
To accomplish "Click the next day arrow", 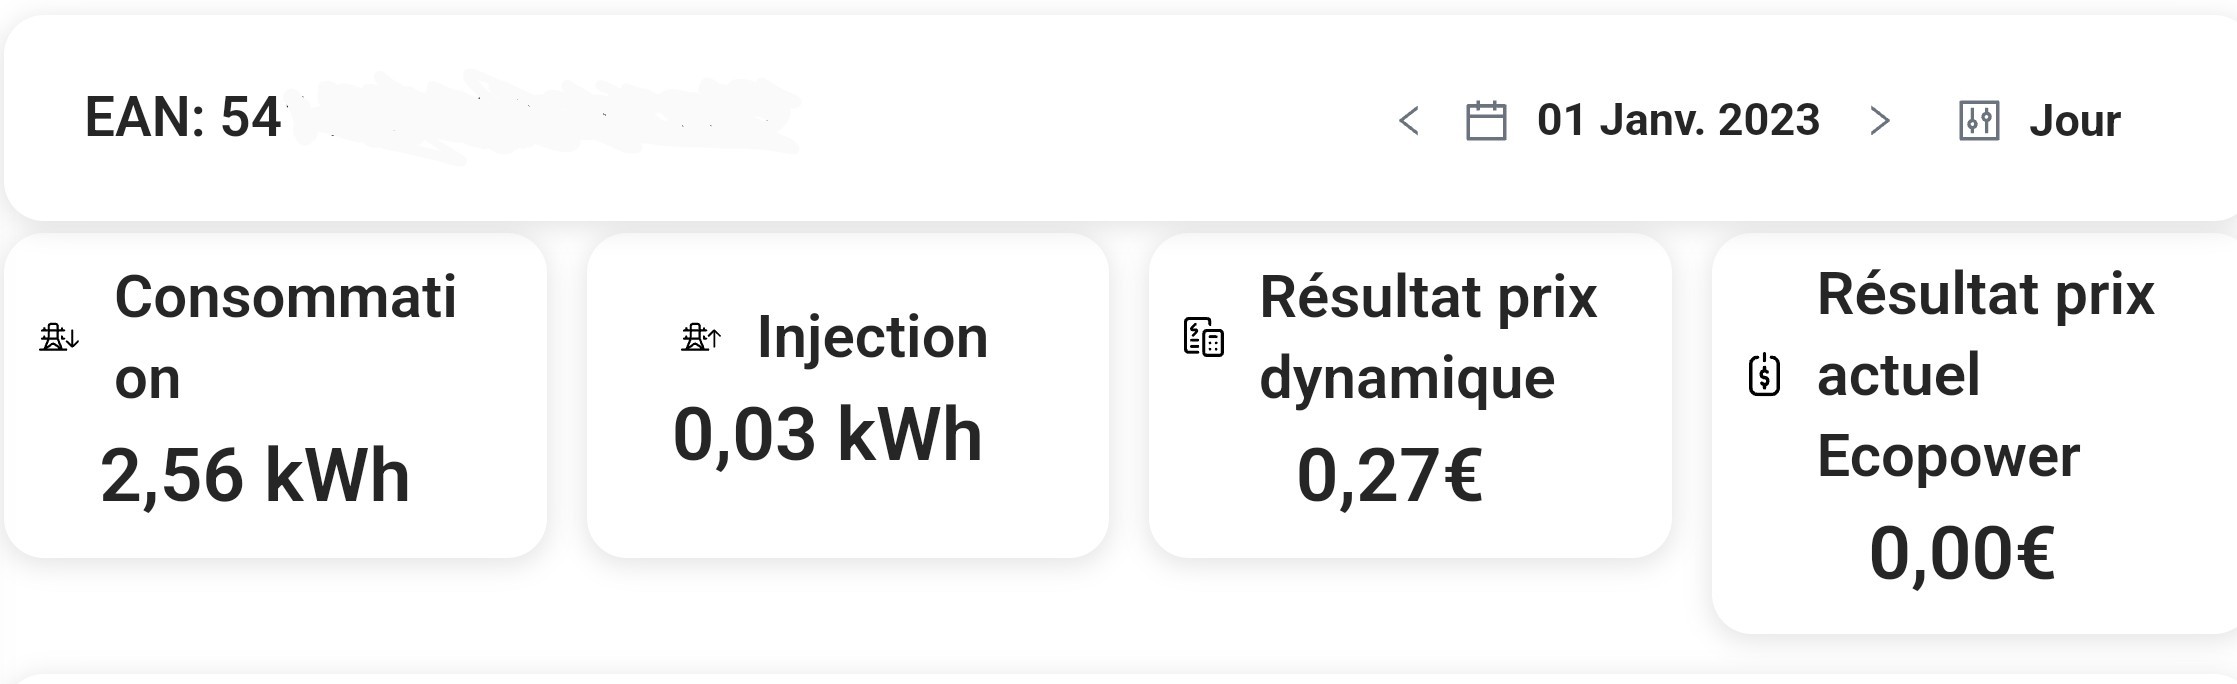I will 1880,121.
